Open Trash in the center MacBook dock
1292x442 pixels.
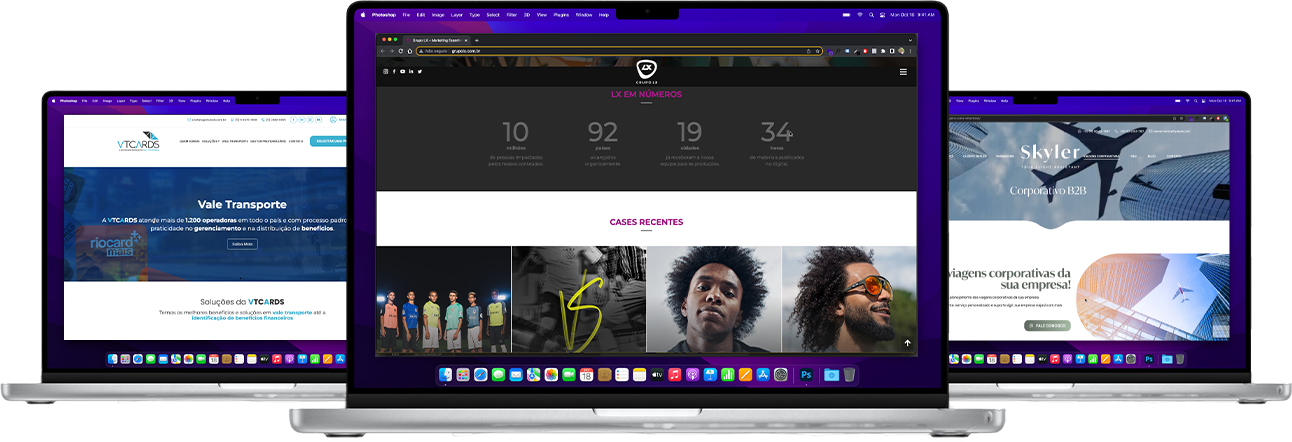[x=849, y=375]
